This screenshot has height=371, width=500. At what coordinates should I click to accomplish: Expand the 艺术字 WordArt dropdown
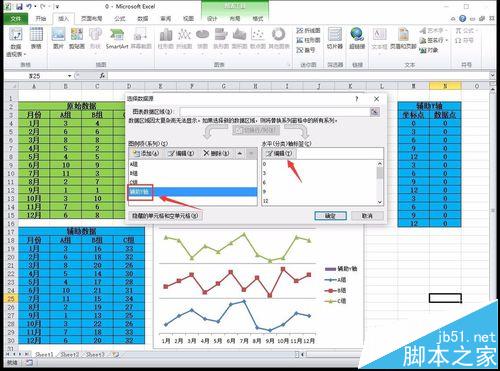[446, 31]
